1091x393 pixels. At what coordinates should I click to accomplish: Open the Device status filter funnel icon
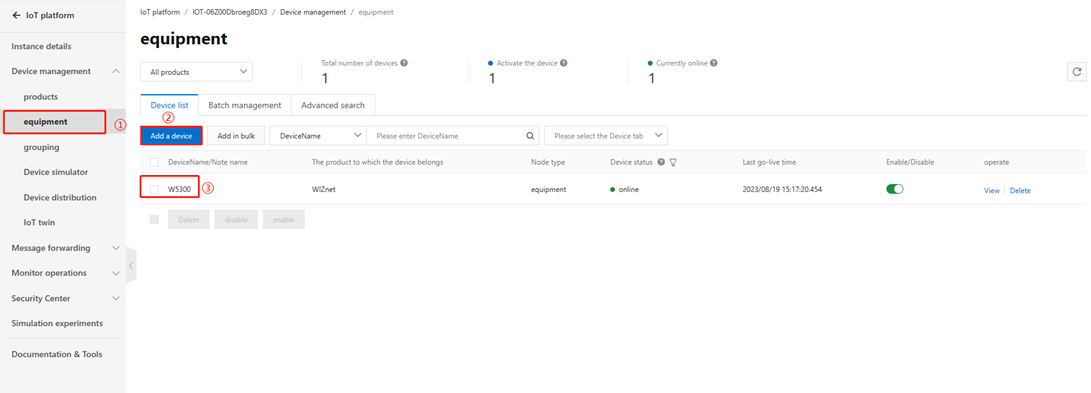[x=674, y=162]
